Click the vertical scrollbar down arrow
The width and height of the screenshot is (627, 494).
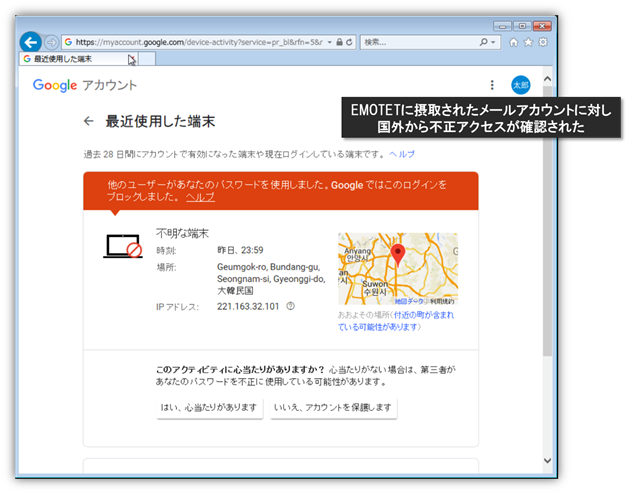pyautogui.click(x=547, y=461)
